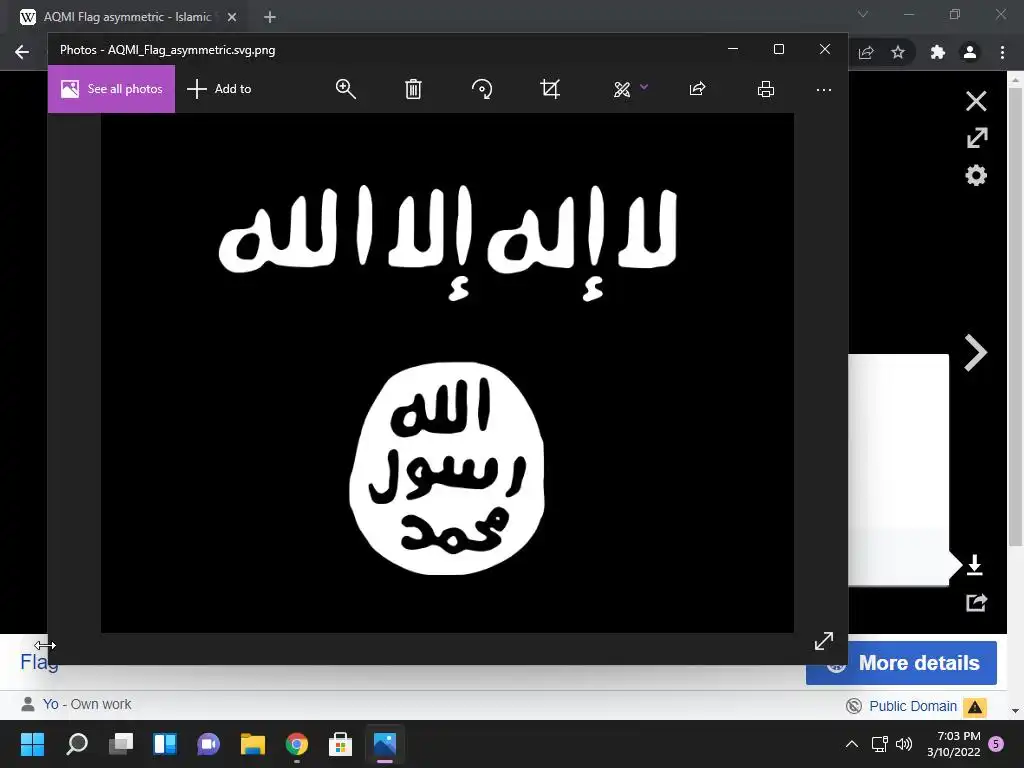Open Chrome profile icon

click(x=970, y=52)
